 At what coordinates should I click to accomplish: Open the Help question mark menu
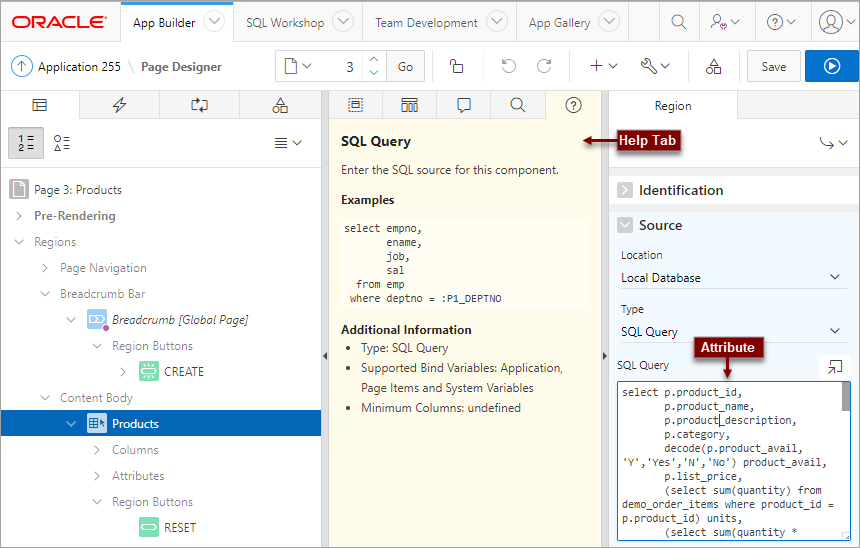781,22
